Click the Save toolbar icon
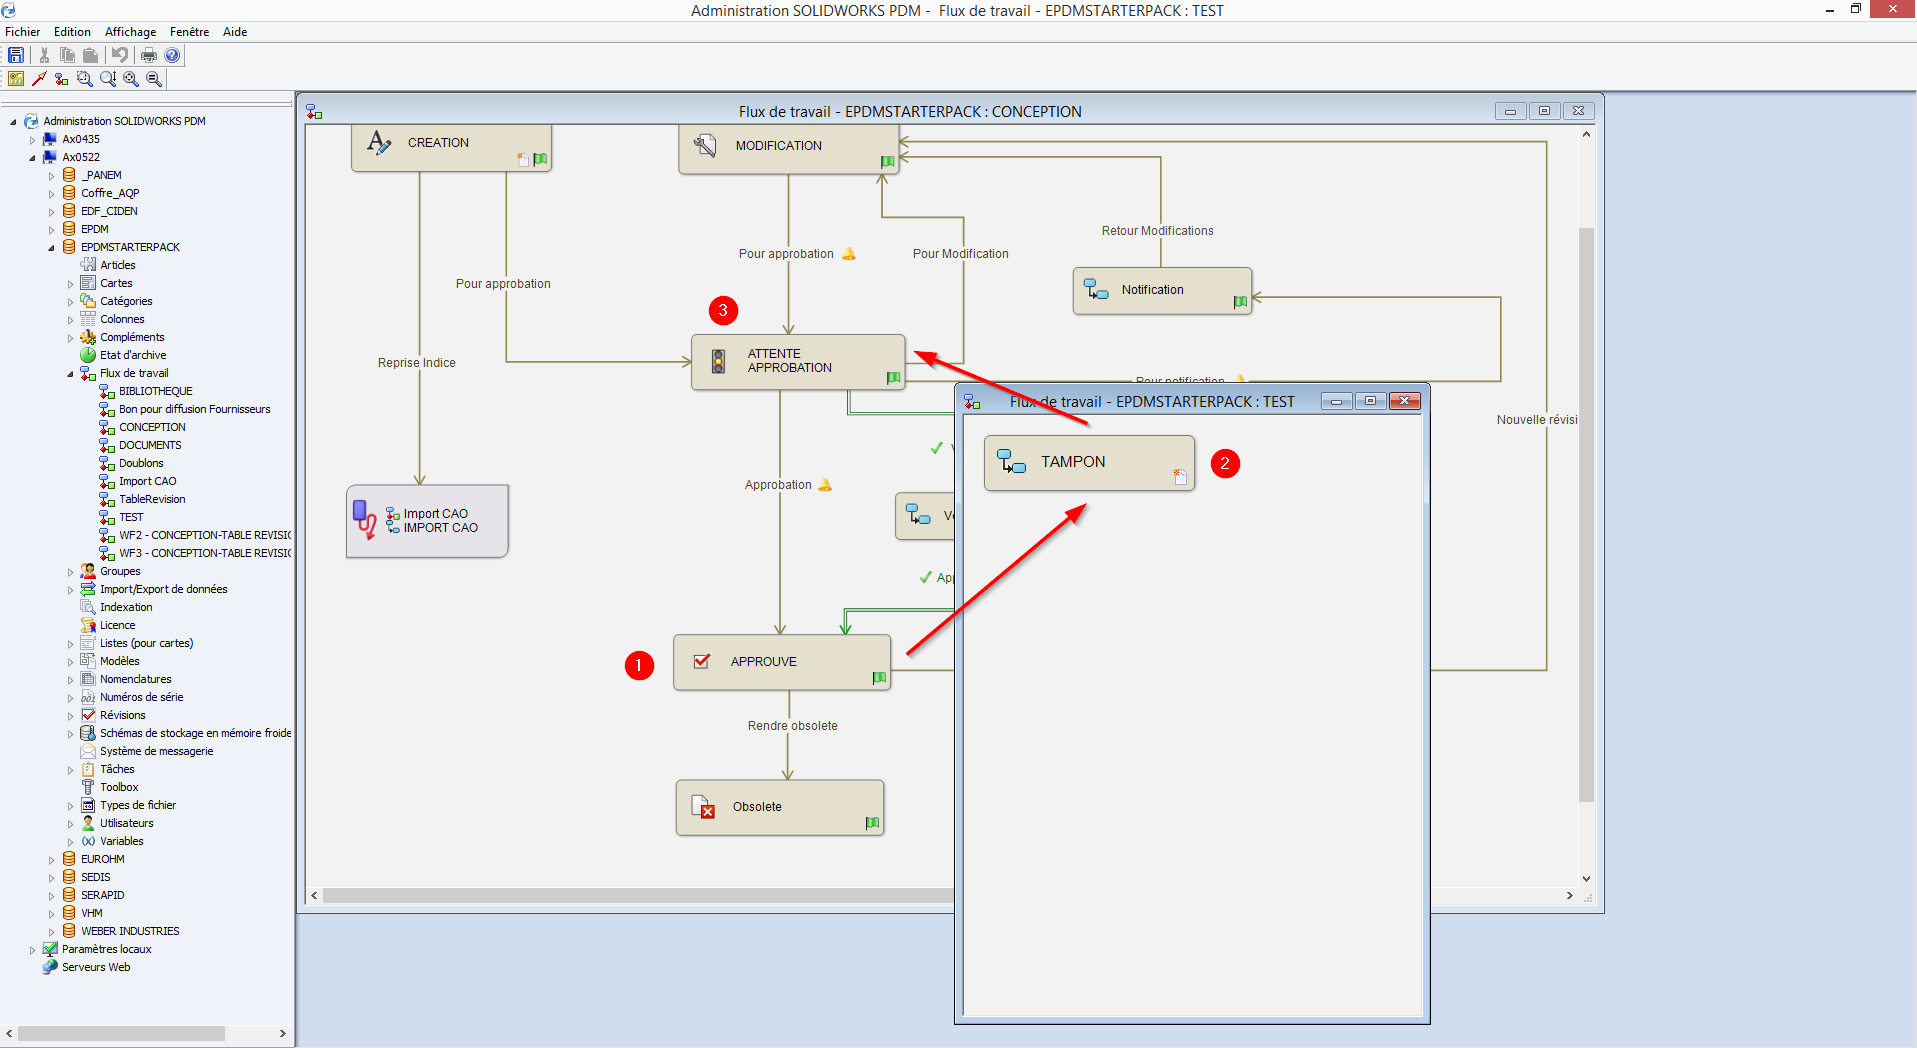This screenshot has height=1048, width=1917. 16,55
